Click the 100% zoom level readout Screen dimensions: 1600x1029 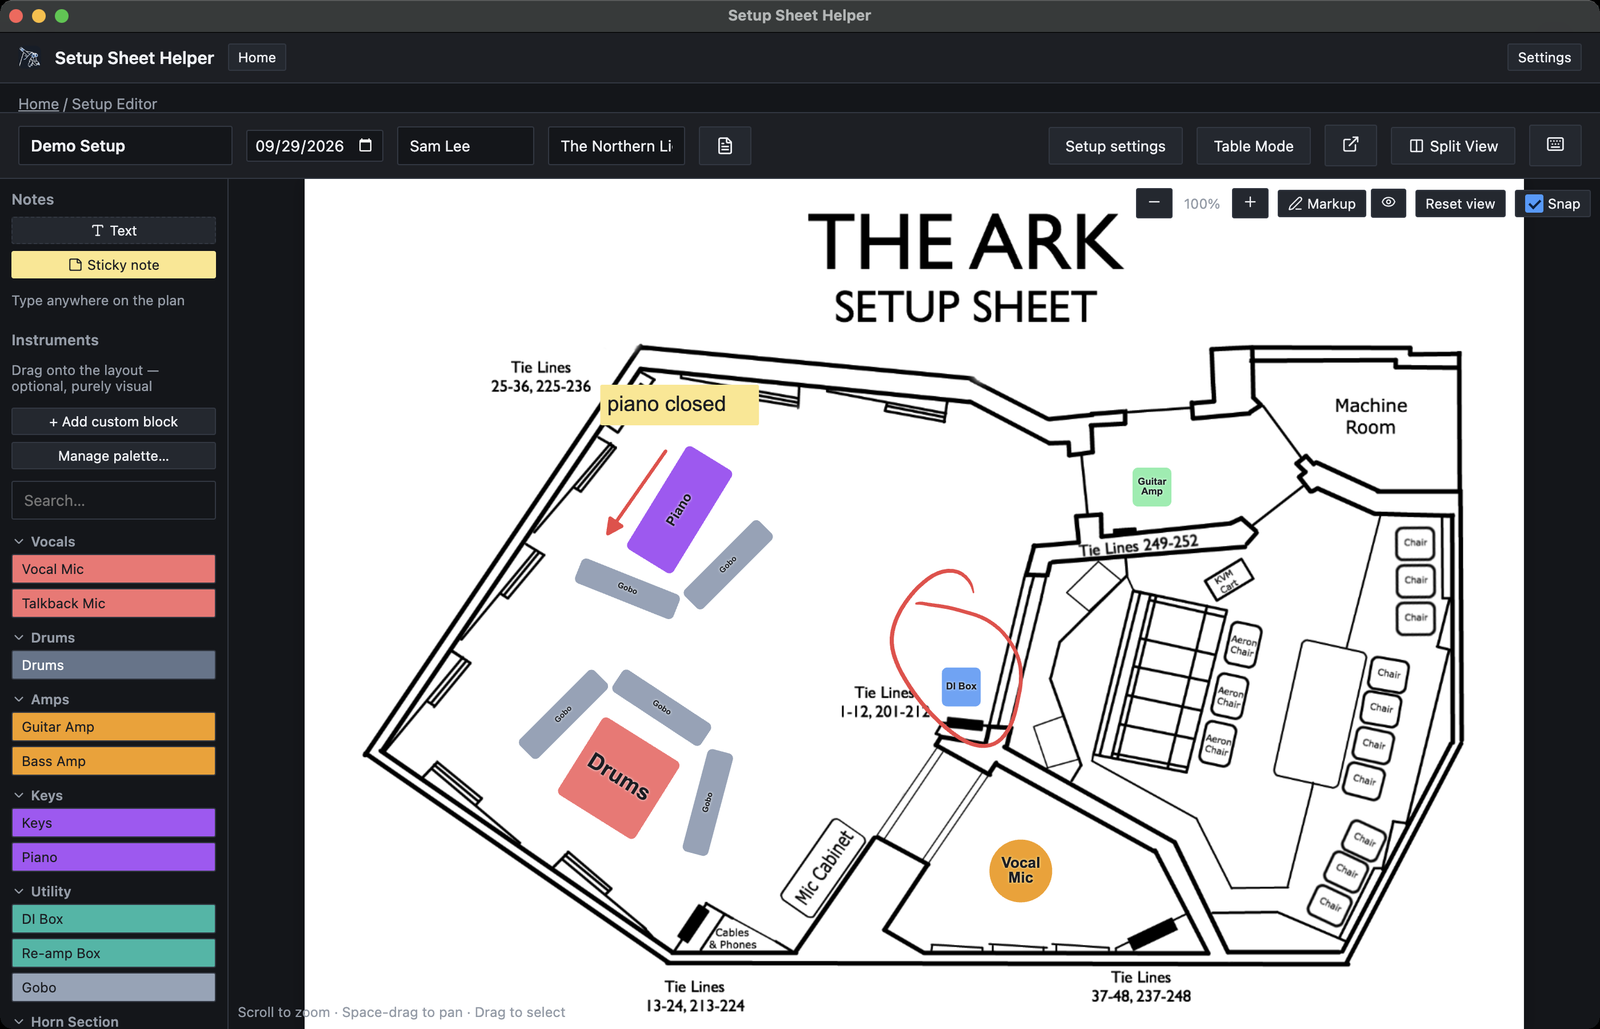coord(1202,204)
